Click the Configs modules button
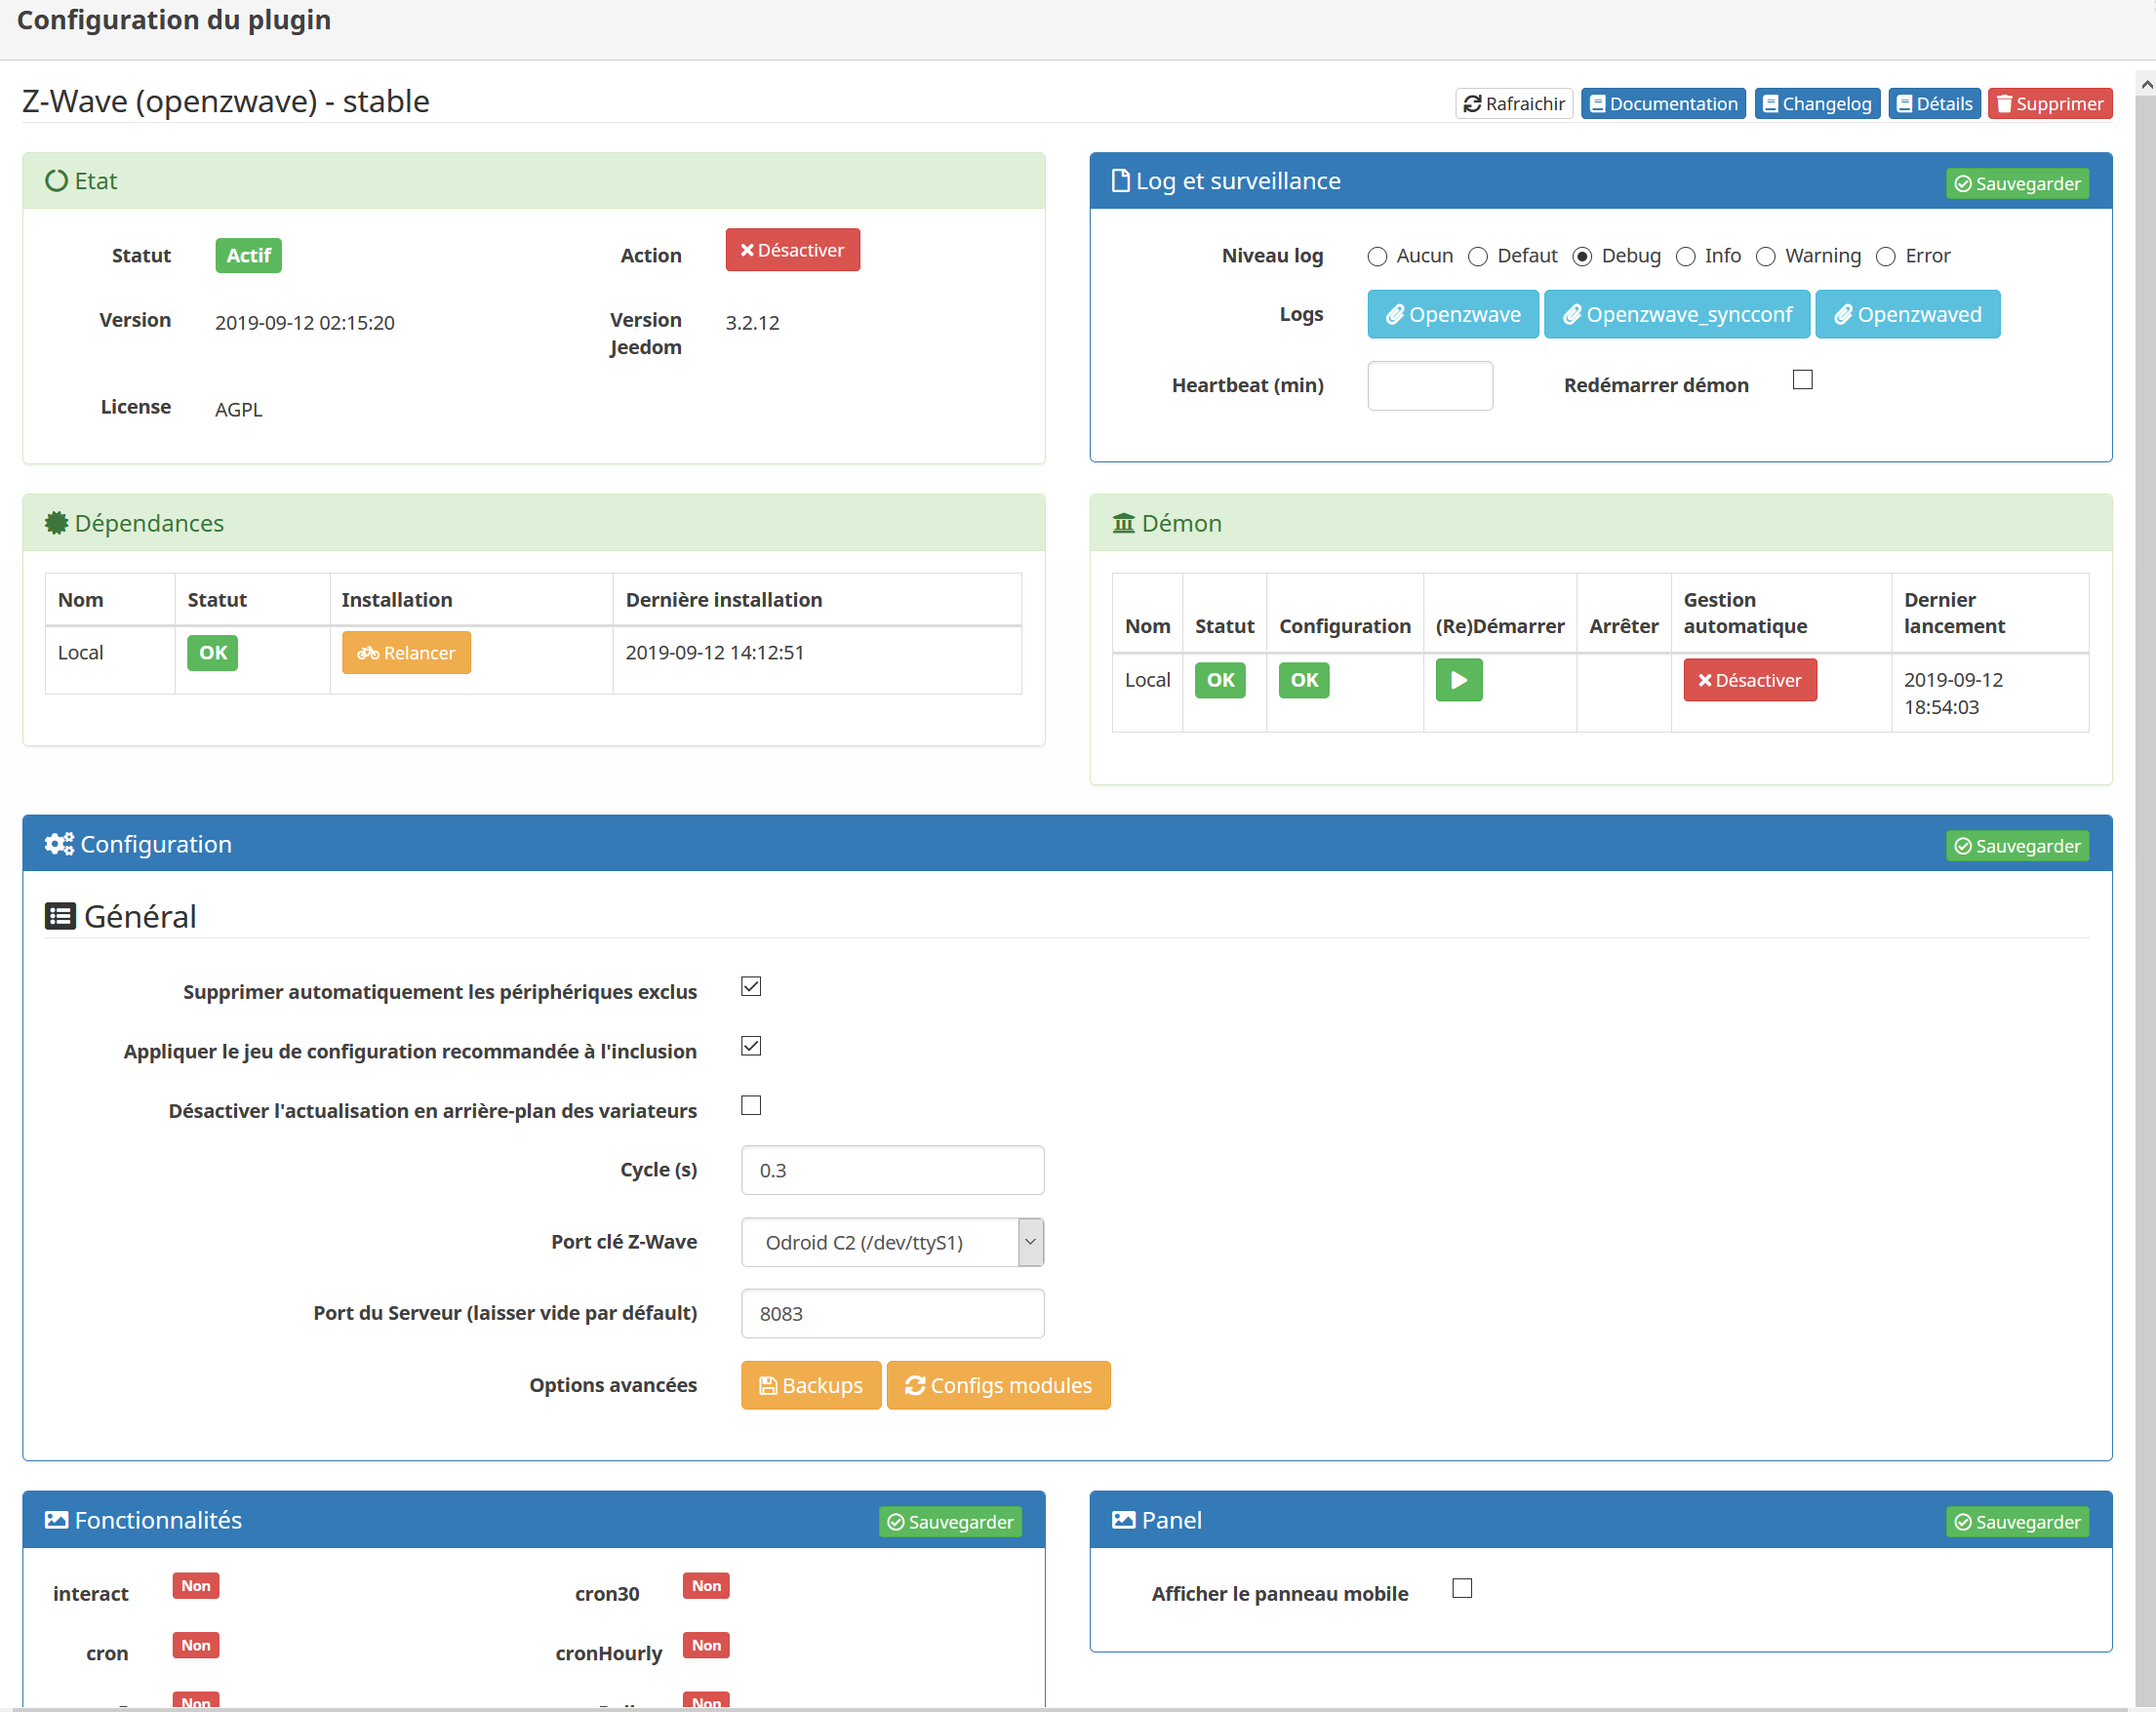The height and width of the screenshot is (1712, 2156). tap(998, 1386)
